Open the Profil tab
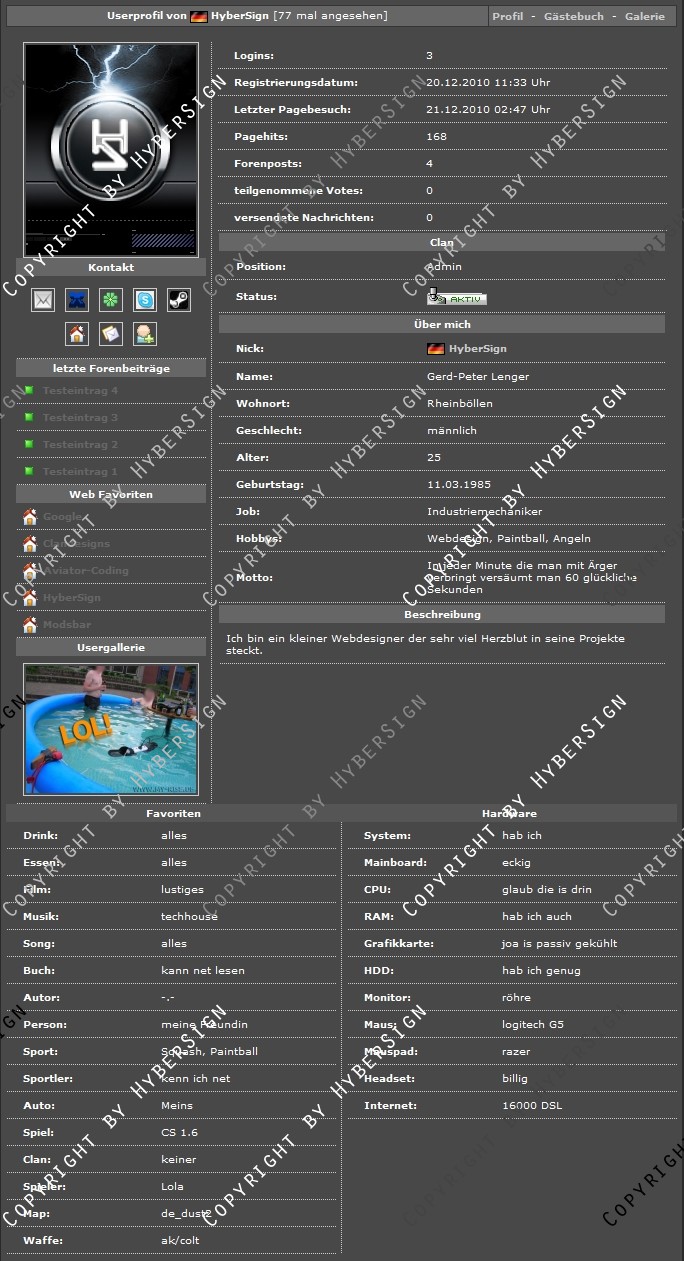Viewport: 684px width, 1261px height. [508, 17]
